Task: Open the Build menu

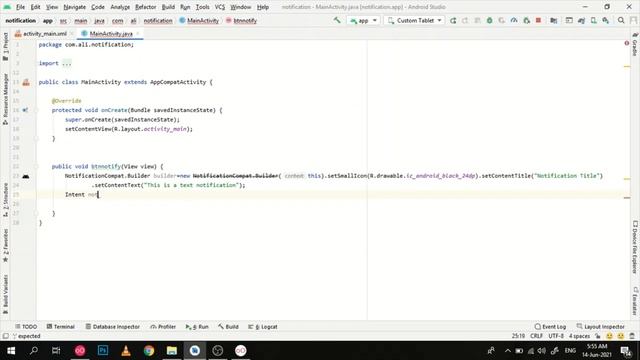Action: click(x=168, y=7)
